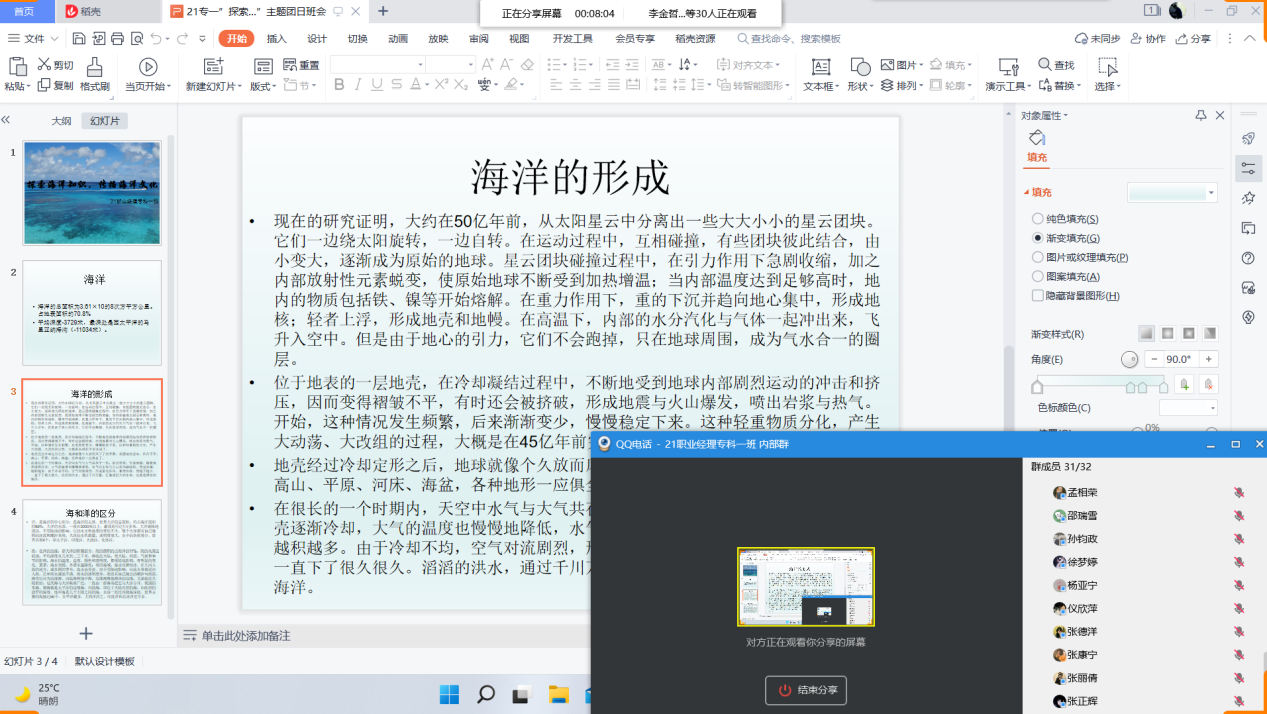This screenshot has height=714, width=1267.
Task: Choose picture or texture fill (图片或纹理填充)
Action: click(1038, 257)
